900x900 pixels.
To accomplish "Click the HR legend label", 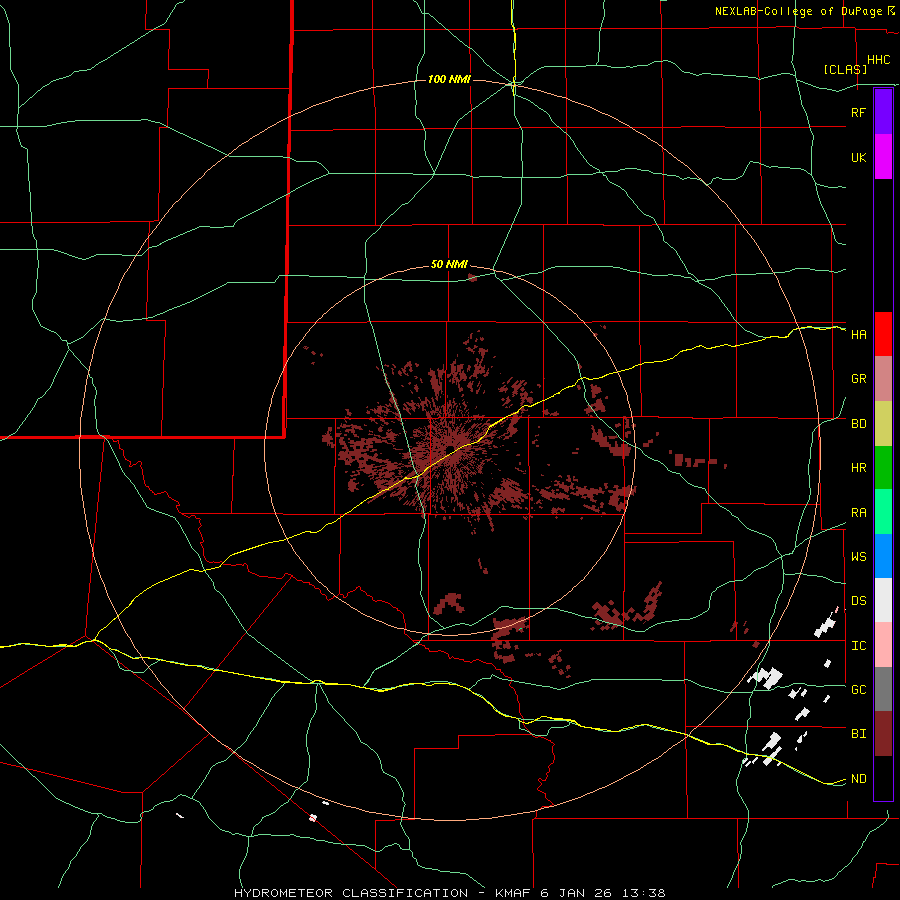I will 859,468.
